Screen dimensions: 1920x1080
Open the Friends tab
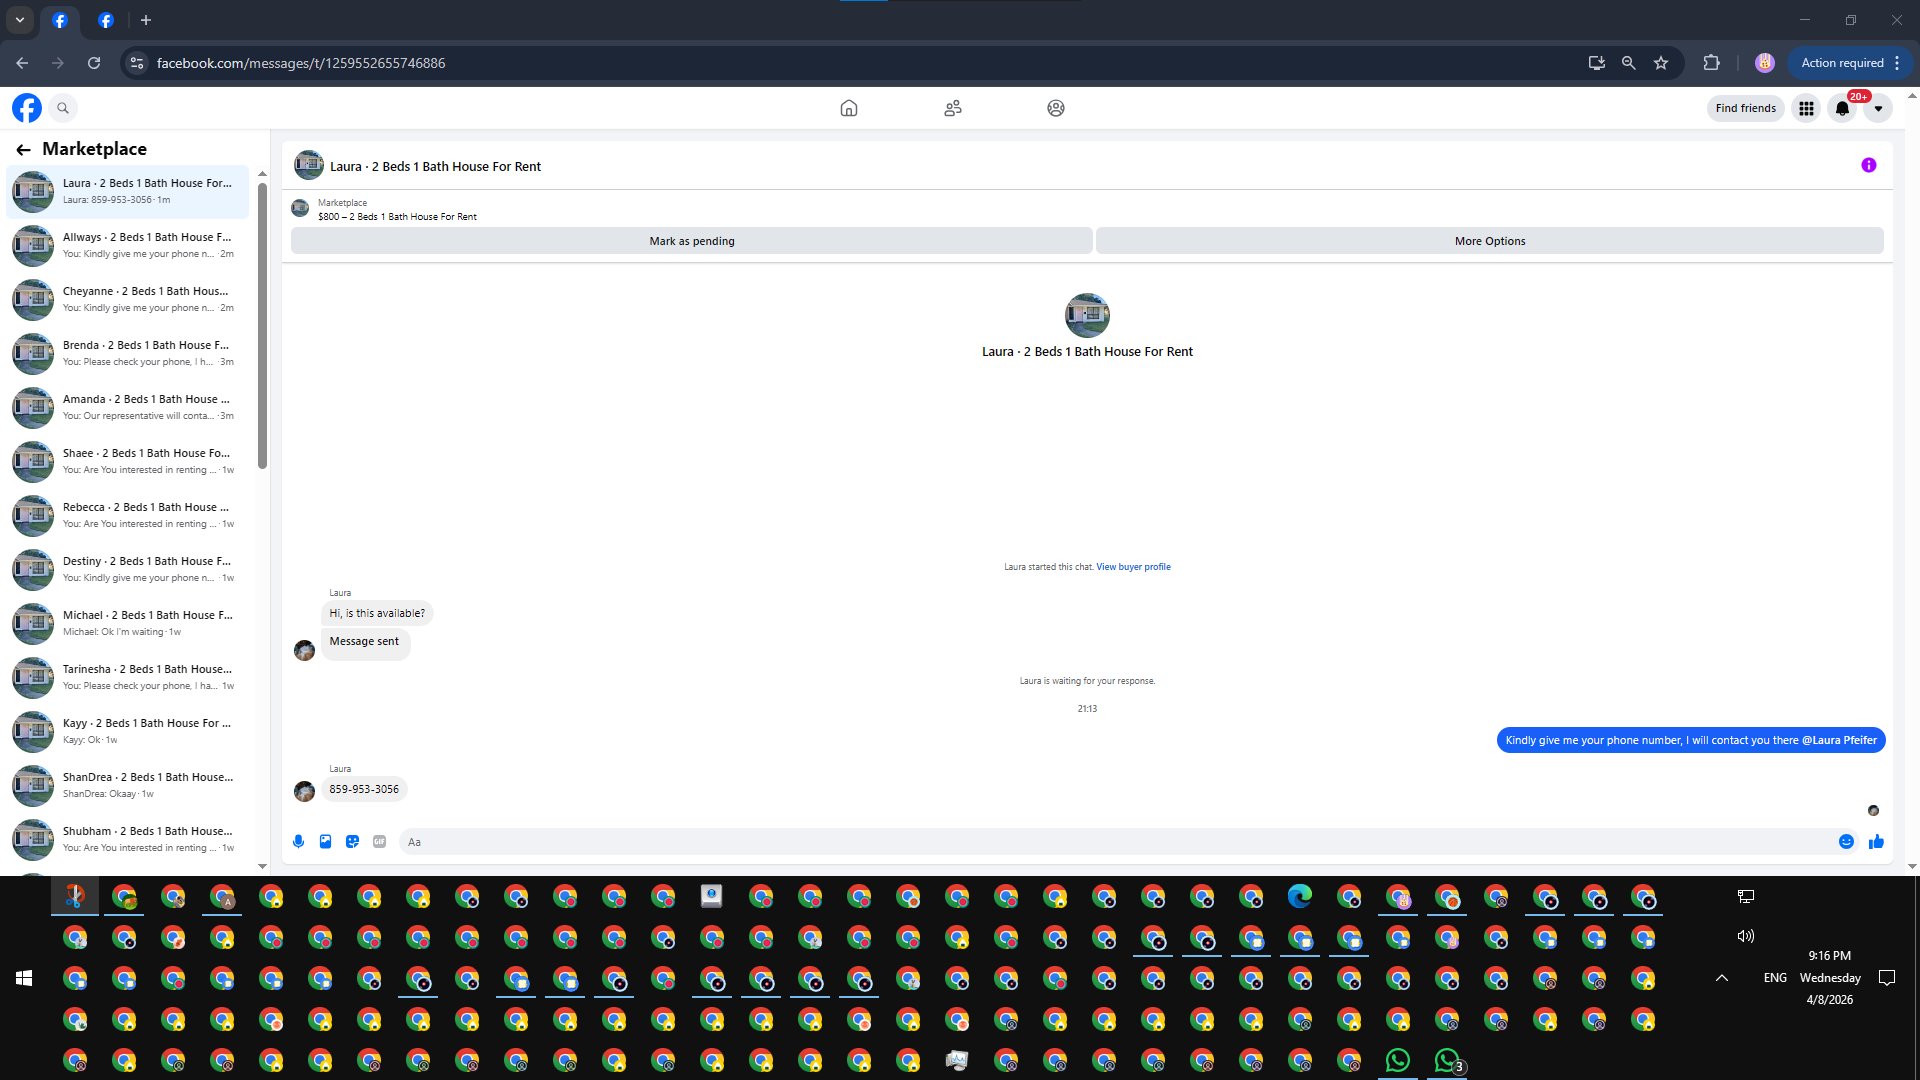pyautogui.click(x=952, y=108)
